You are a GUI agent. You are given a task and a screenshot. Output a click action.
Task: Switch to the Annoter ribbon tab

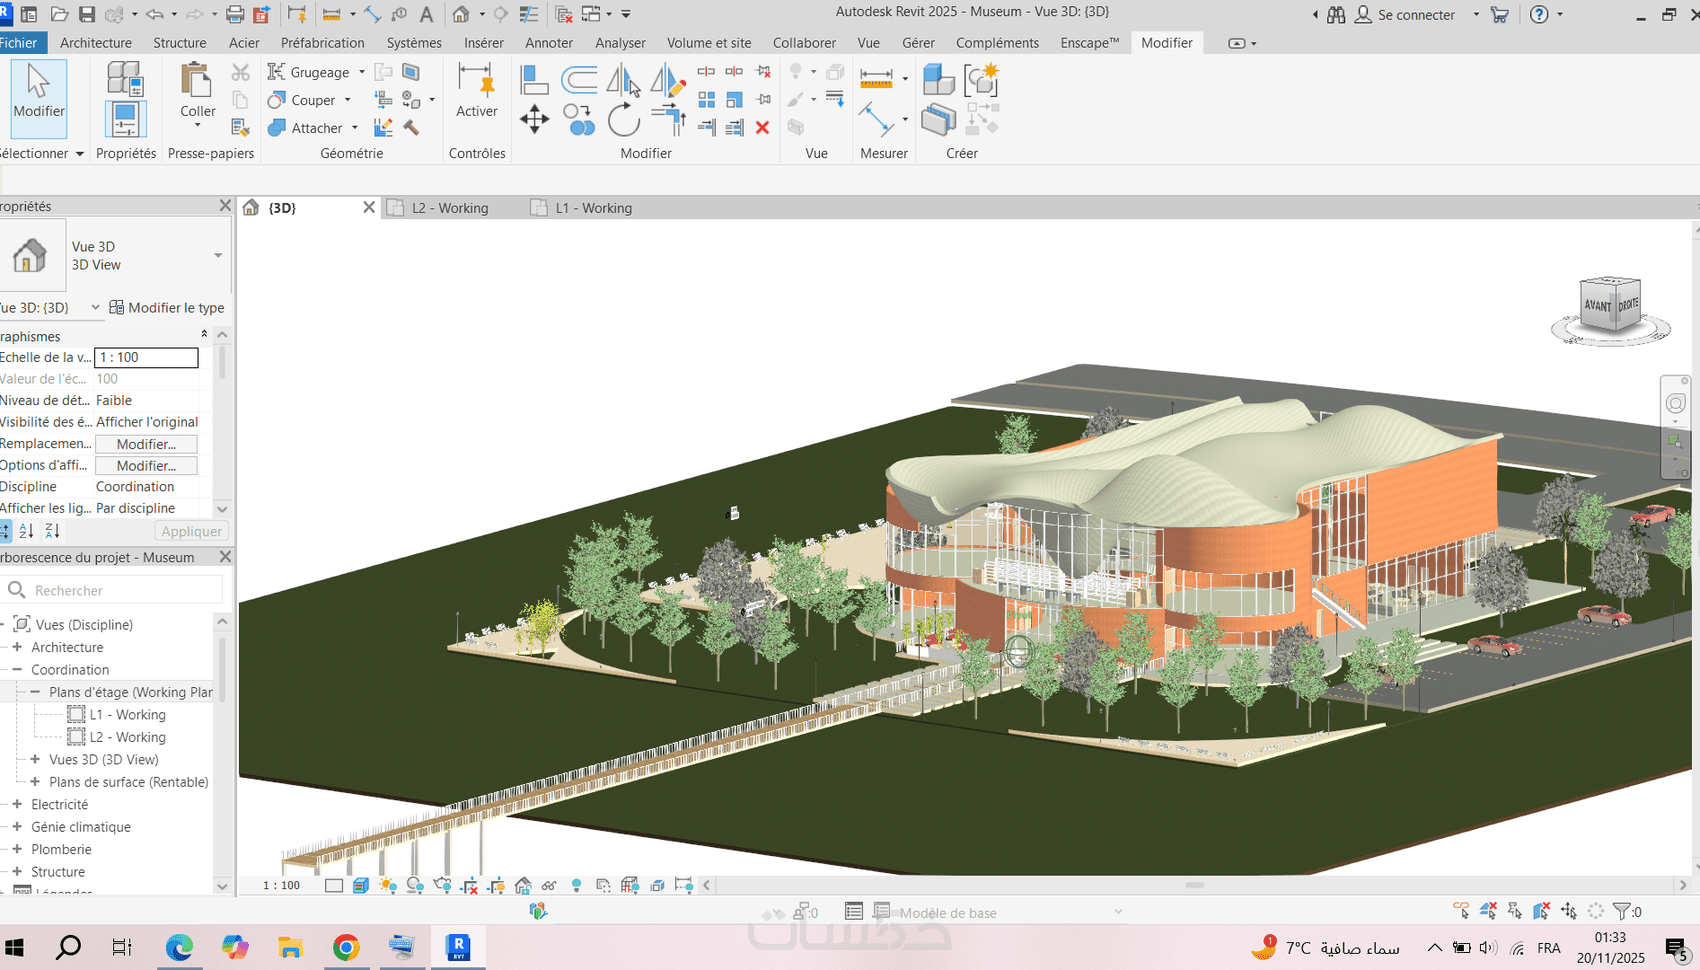(x=549, y=43)
